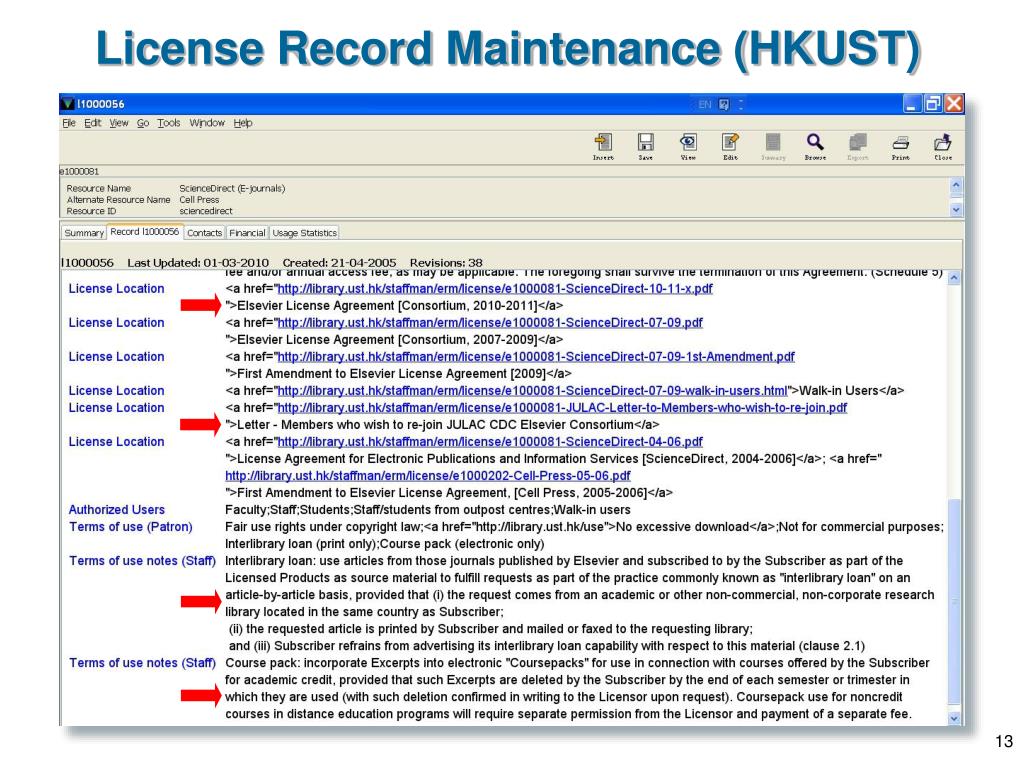Viewport: 1024px width, 768px height.
Task: Click the Terms of use (Patron) label
Action: pos(131,526)
